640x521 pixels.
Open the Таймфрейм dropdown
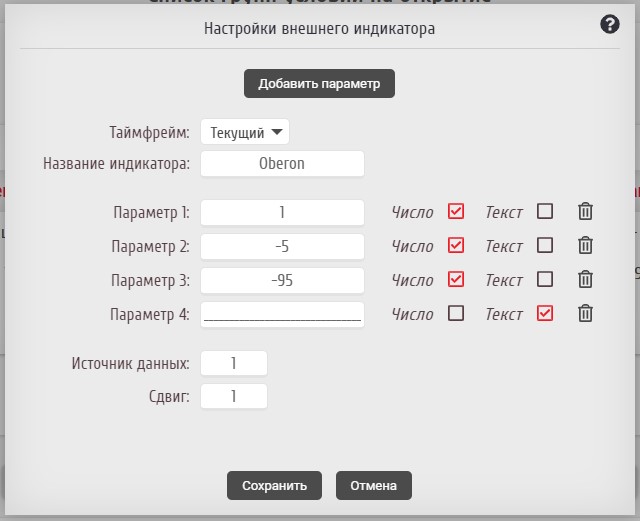pos(245,132)
